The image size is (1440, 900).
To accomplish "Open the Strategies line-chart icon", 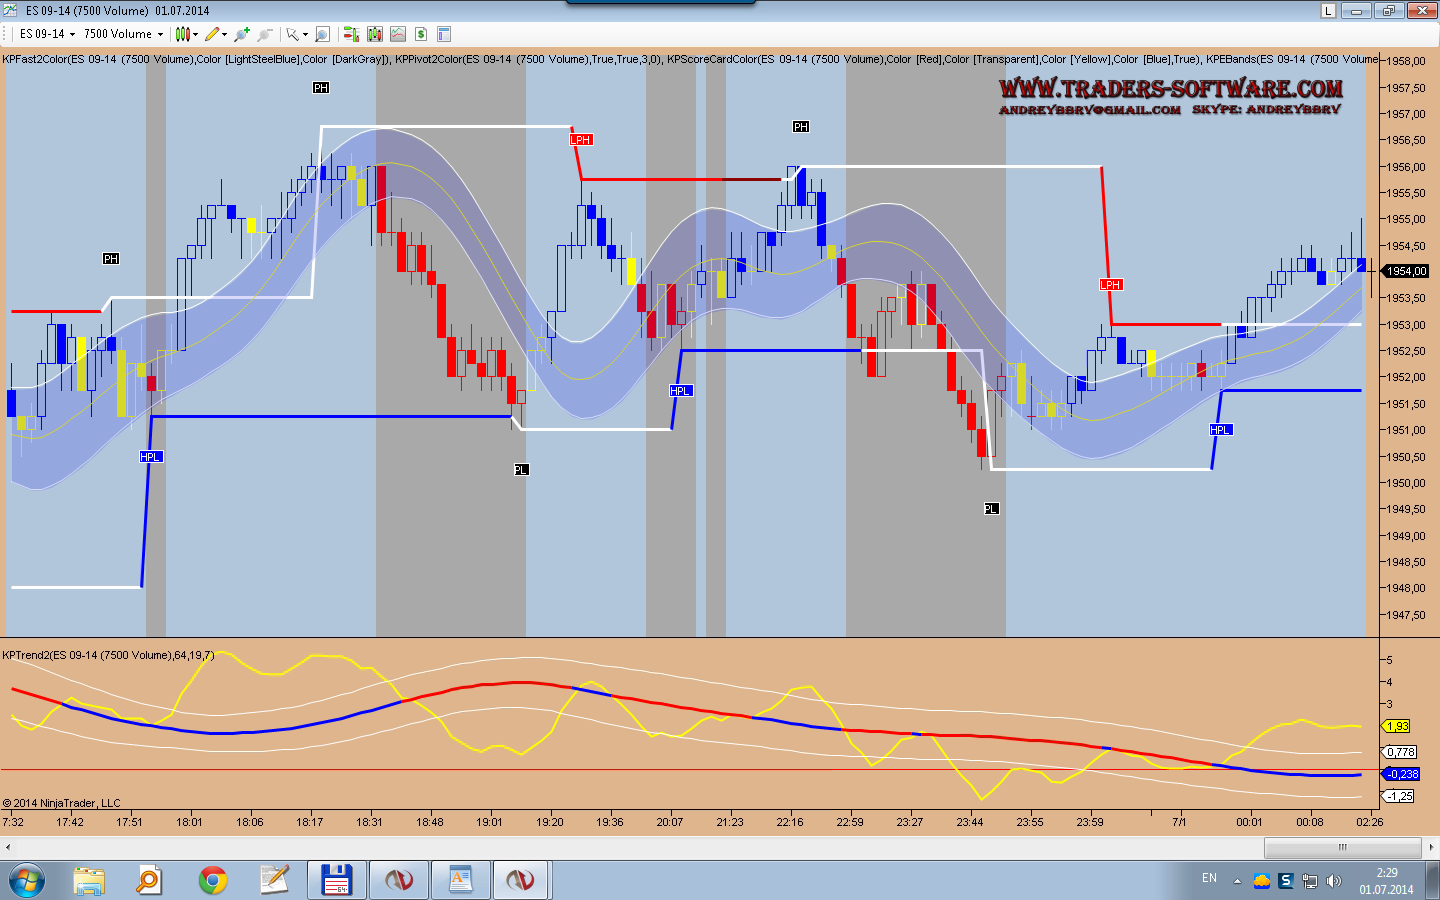I will 398,34.
